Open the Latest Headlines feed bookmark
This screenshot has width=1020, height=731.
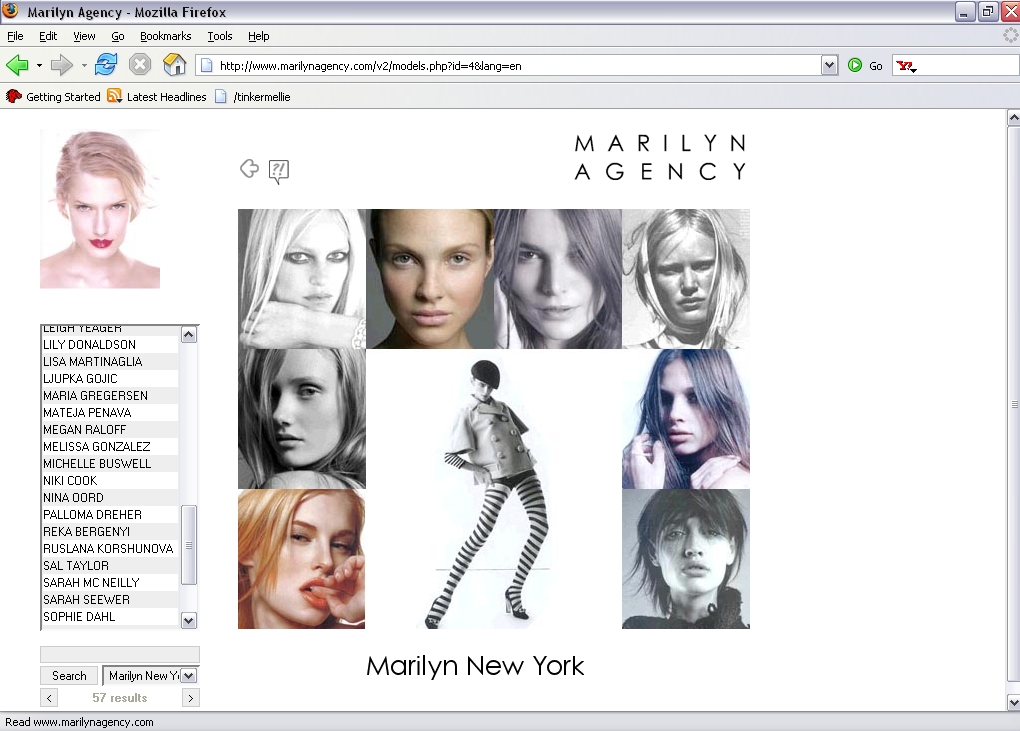click(x=157, y=97)
